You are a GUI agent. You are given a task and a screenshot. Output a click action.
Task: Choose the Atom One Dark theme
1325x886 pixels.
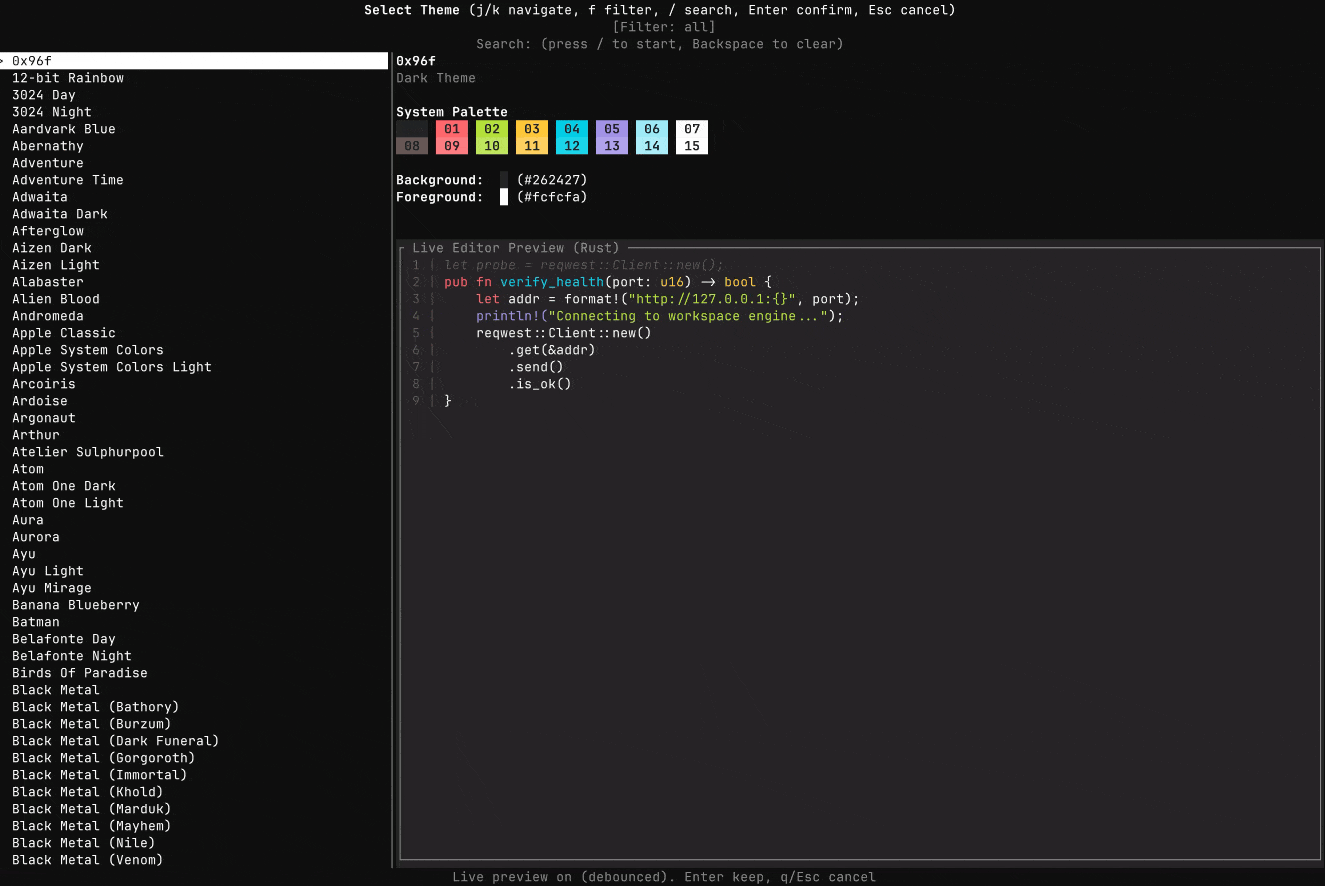pos(64,486)
